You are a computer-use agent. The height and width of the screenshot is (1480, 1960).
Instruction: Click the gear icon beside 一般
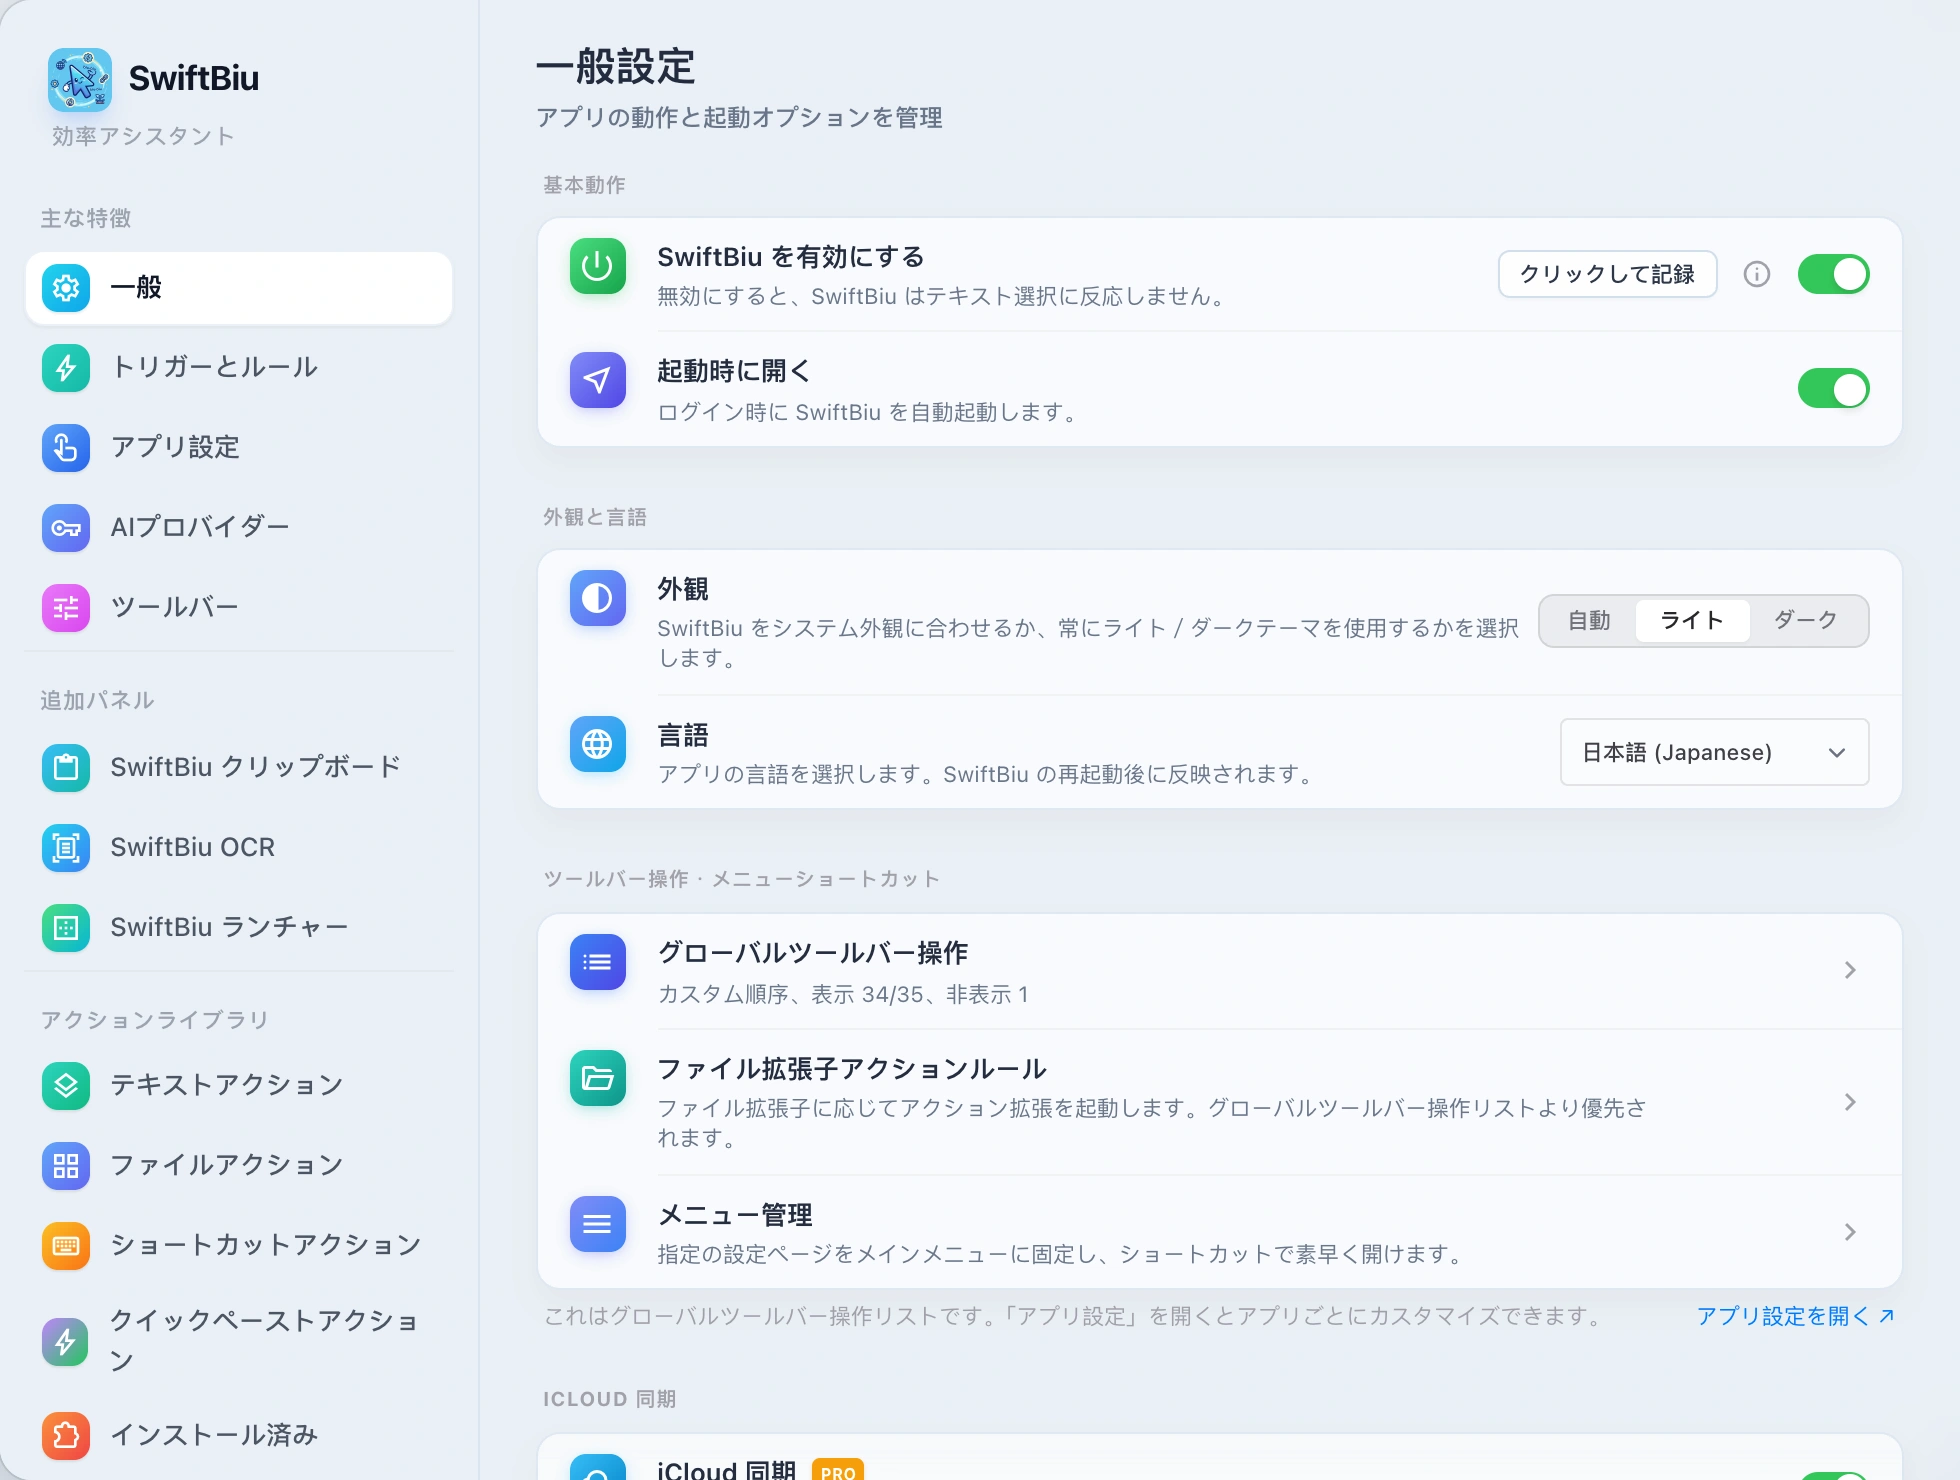point(66,288)
